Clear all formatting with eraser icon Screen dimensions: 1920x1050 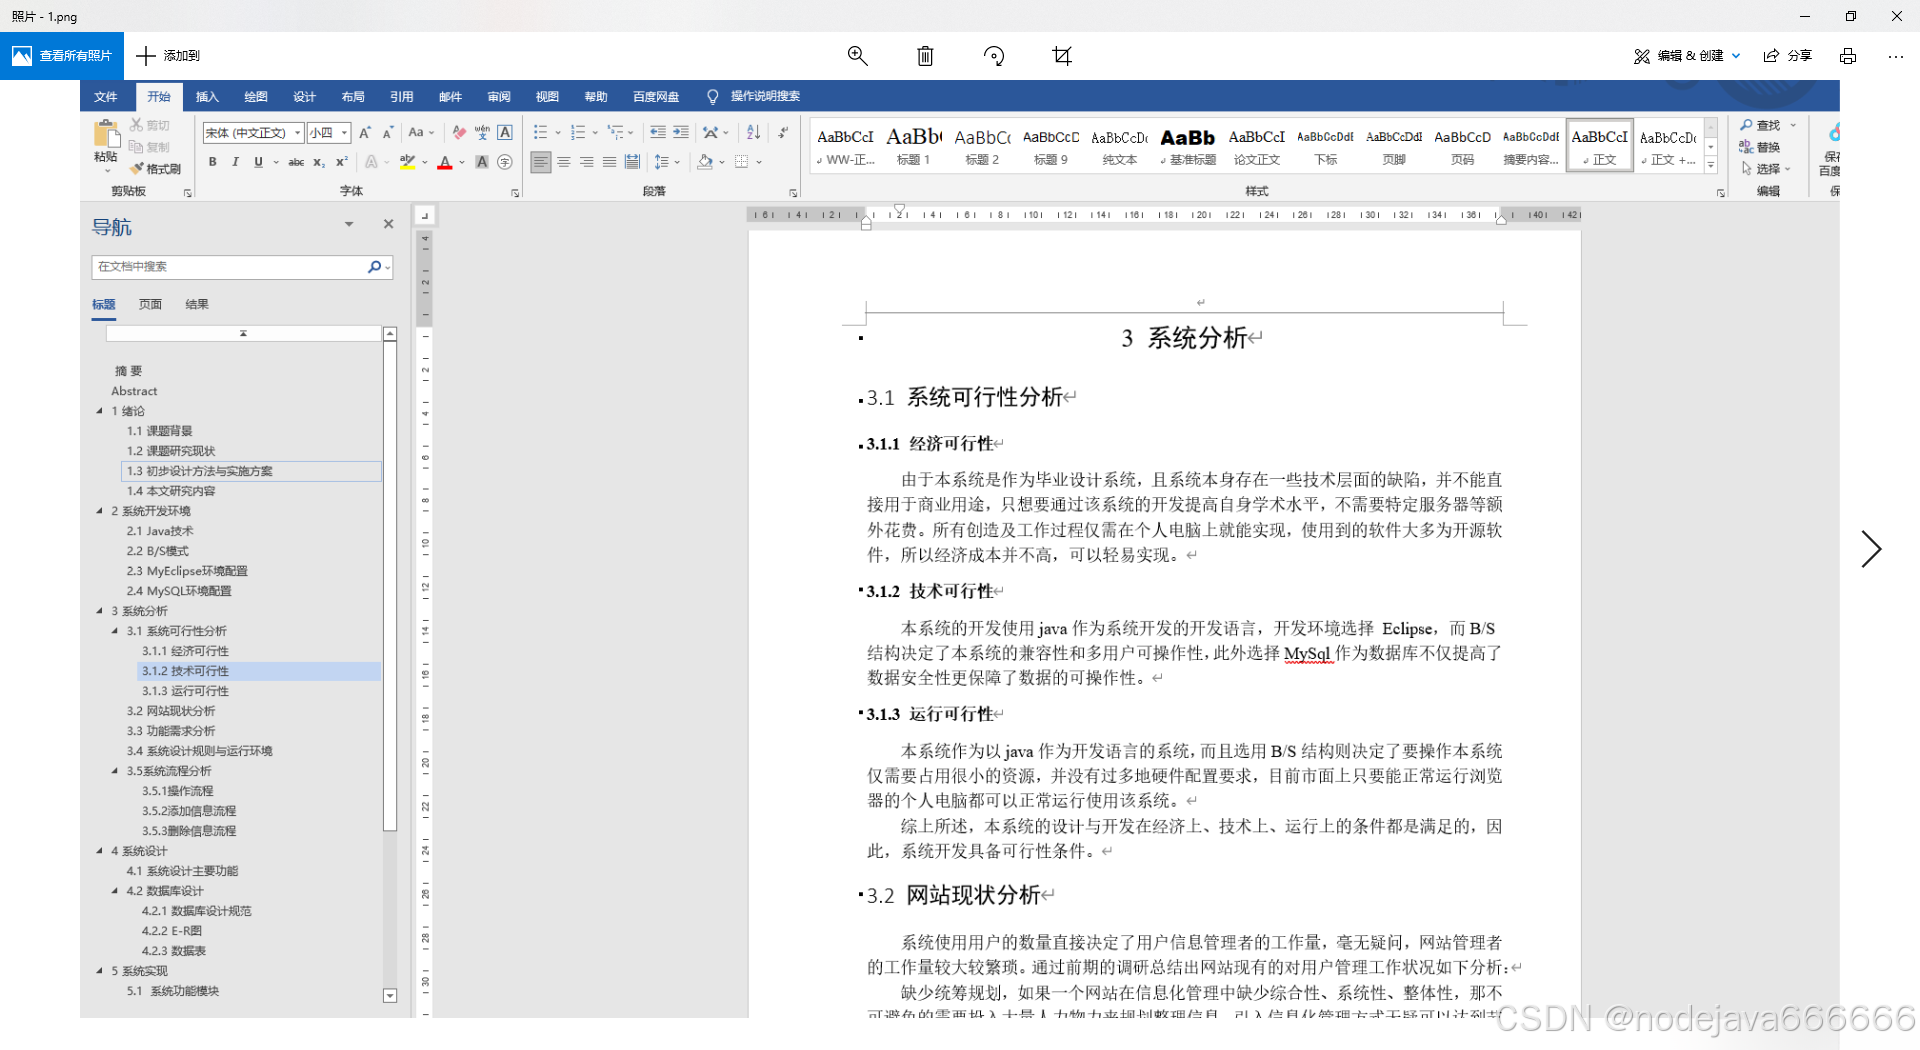[459, 133]
